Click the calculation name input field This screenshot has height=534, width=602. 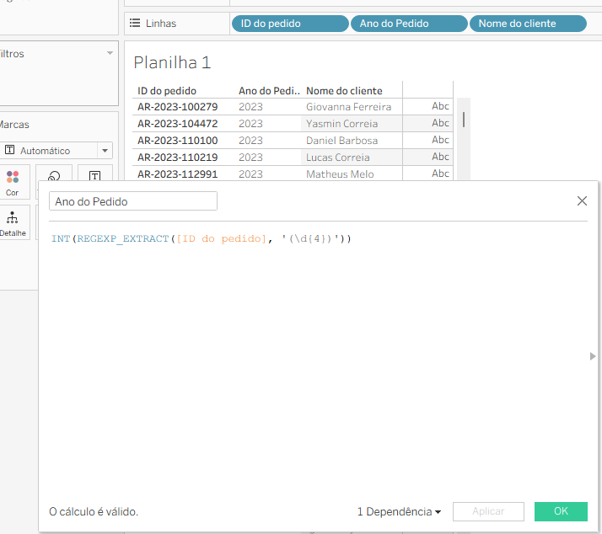[133, 201]
